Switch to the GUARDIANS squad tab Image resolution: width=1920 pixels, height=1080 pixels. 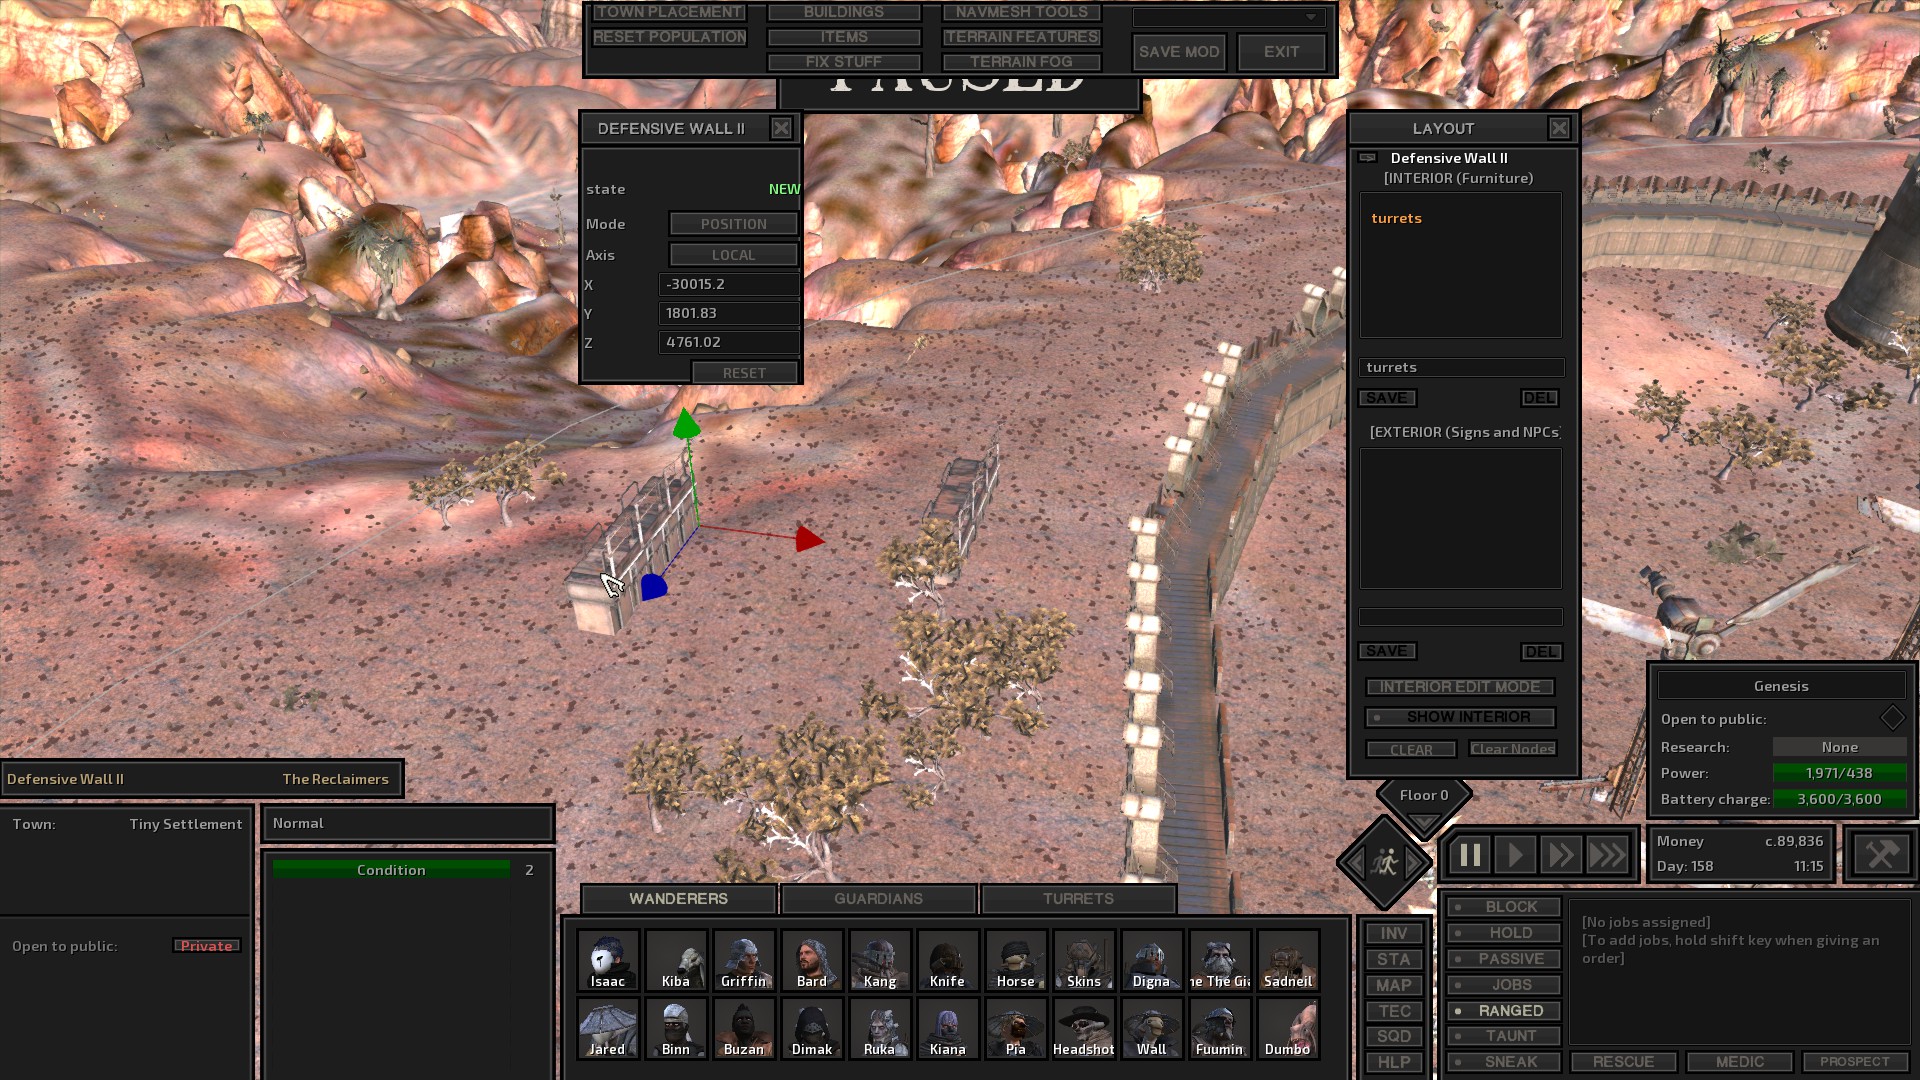[x=878, y=899]
